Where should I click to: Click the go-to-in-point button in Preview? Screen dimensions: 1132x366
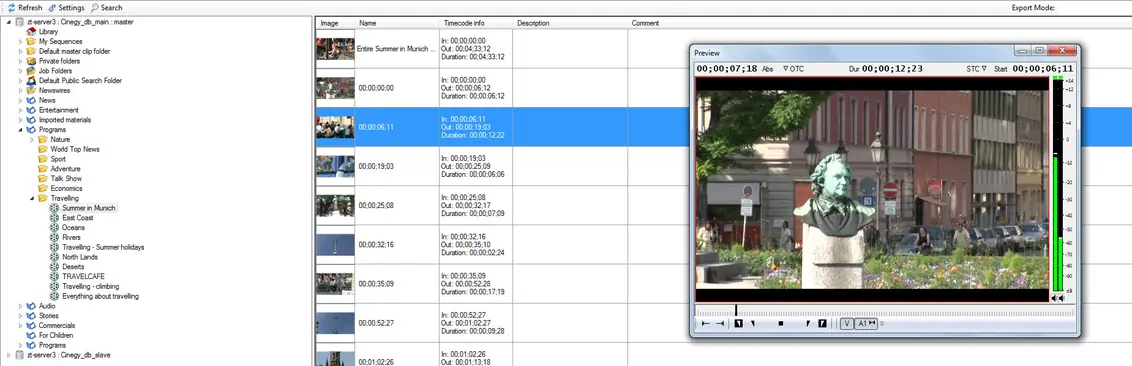705,324
